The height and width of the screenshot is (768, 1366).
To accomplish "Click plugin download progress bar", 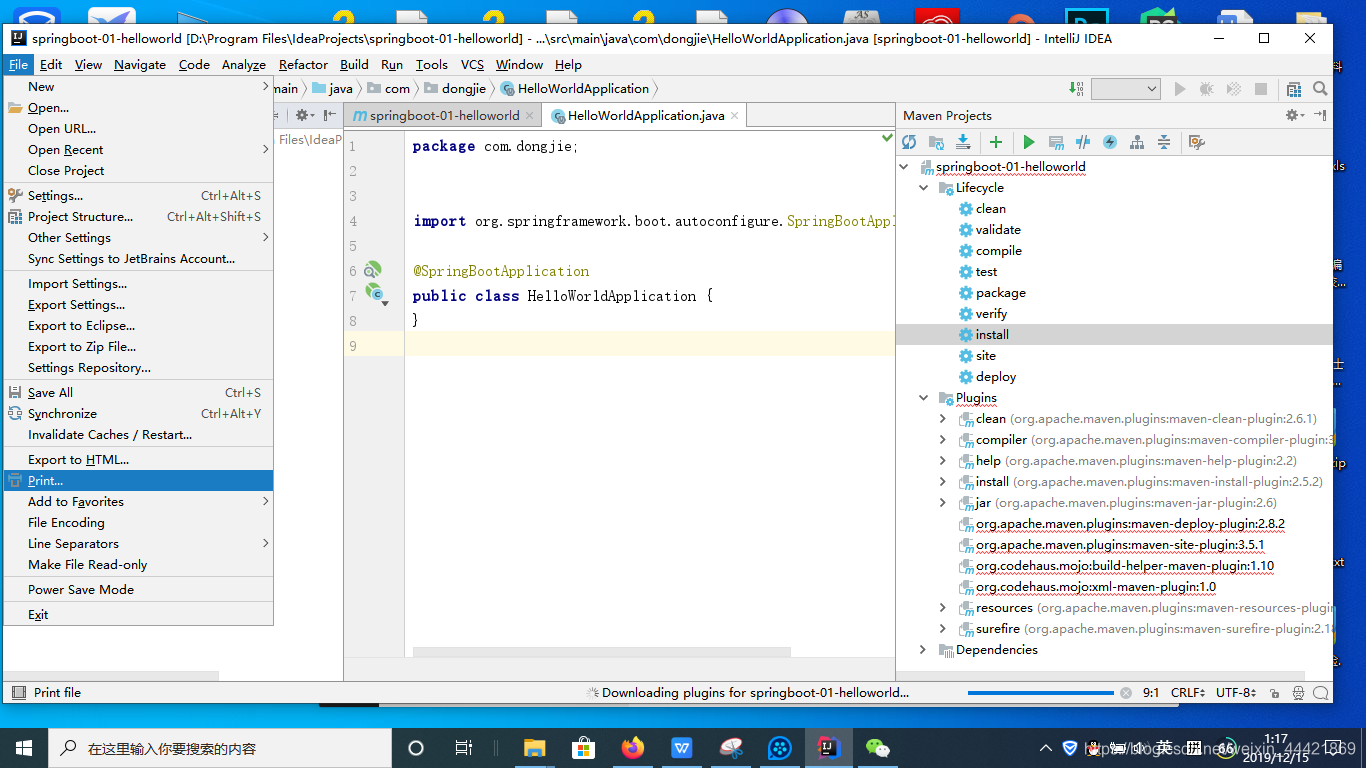I will point(1040,692).
